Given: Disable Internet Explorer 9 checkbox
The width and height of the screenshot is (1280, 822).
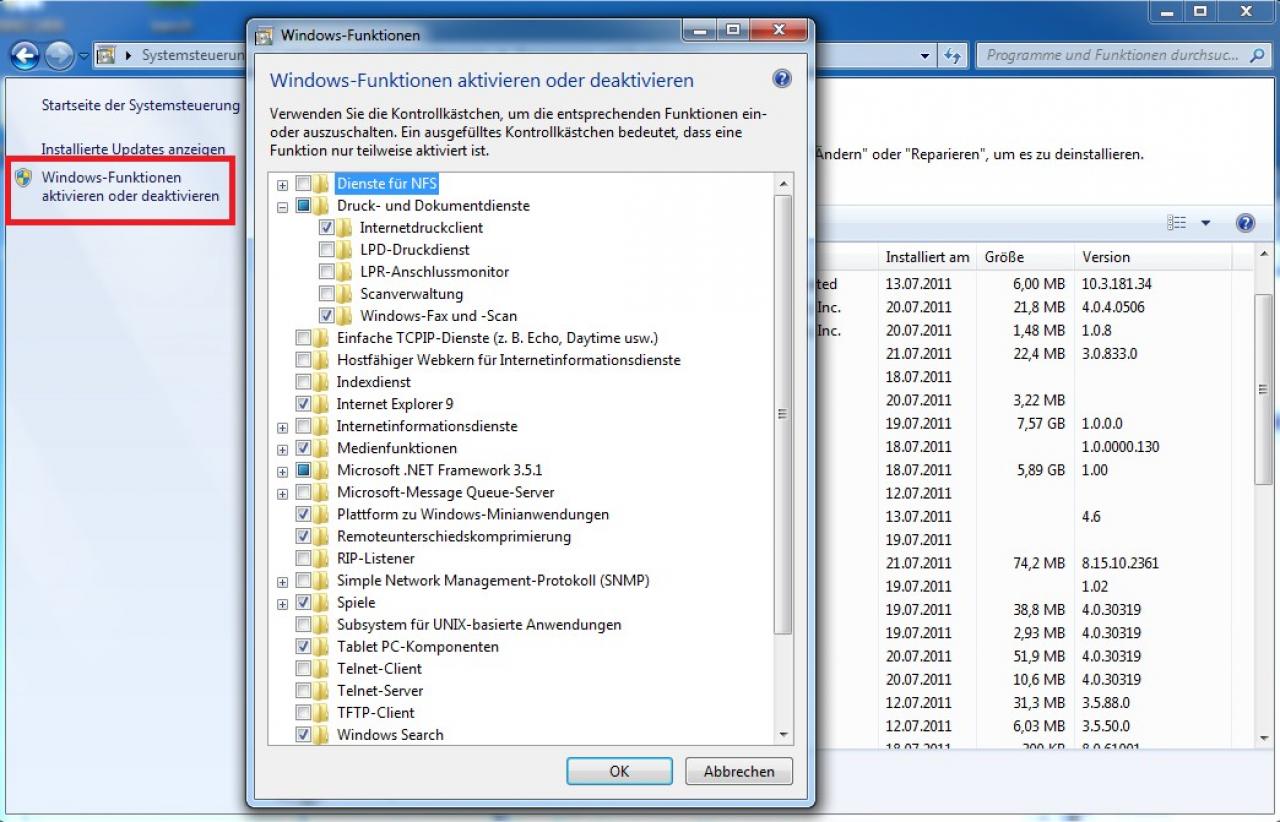Looking at the screenshot, I should click(303, 404).
